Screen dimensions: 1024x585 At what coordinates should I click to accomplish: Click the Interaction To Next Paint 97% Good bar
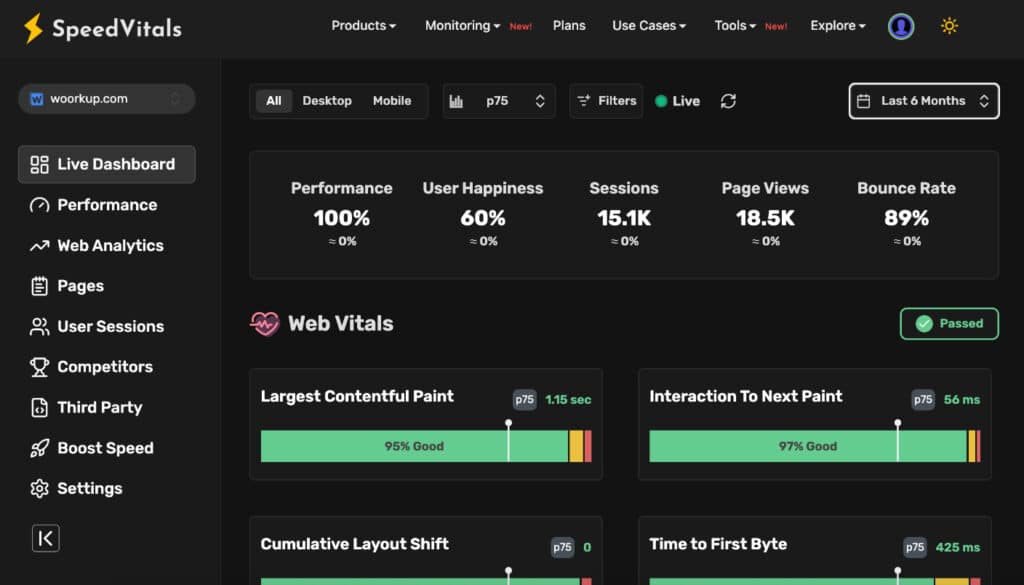tap(808, 446)
